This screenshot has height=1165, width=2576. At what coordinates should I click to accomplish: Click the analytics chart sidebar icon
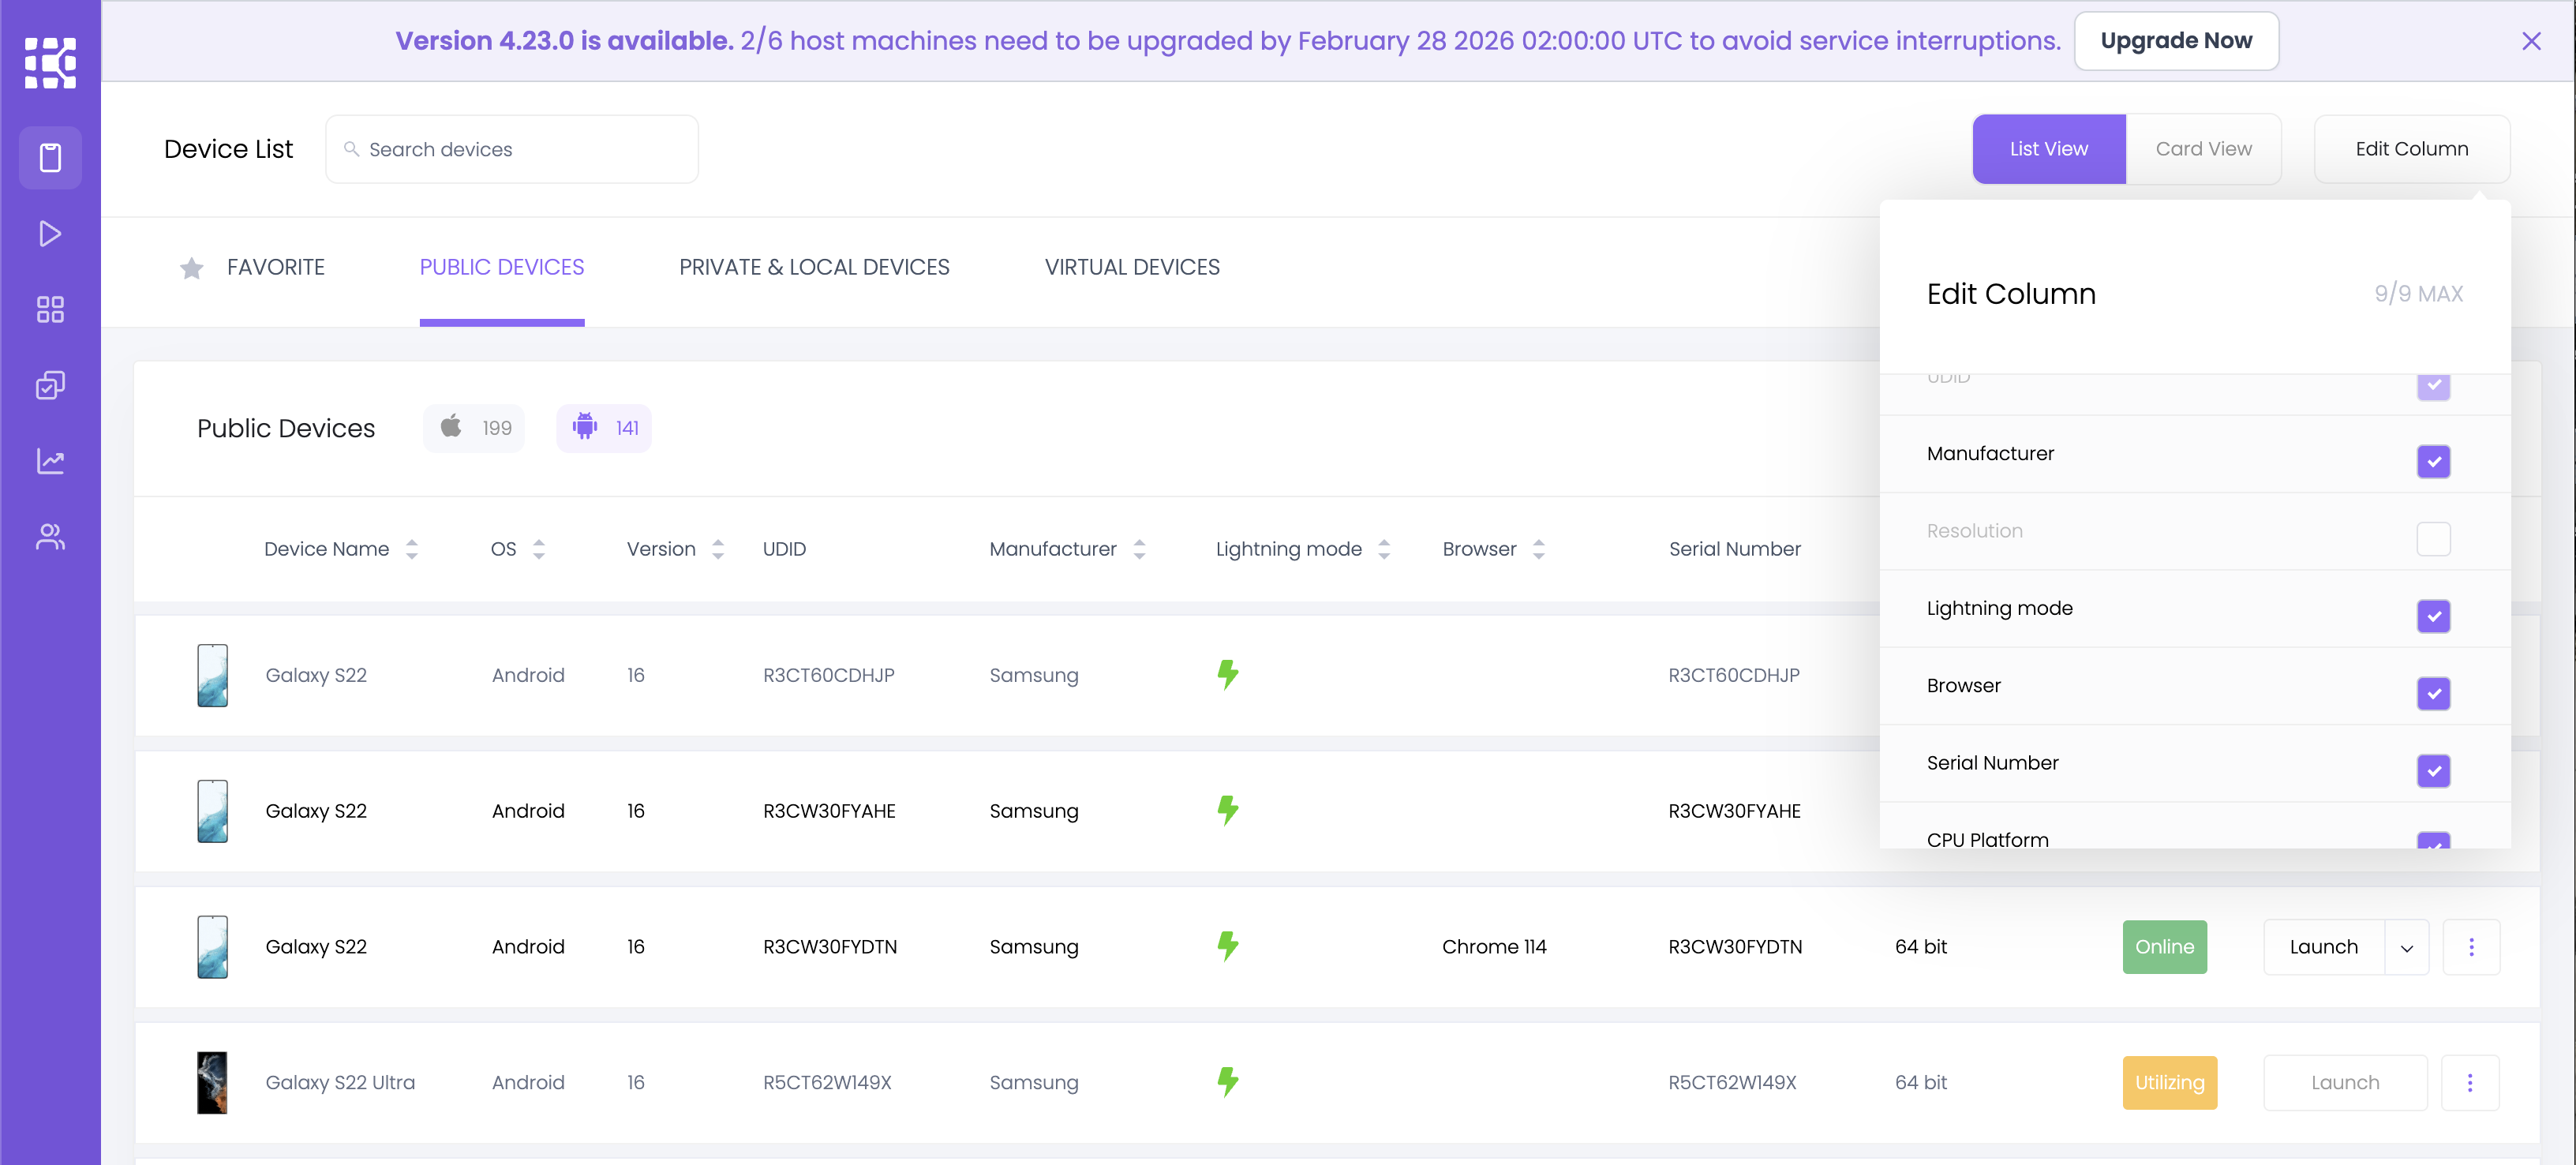point(50,461)
